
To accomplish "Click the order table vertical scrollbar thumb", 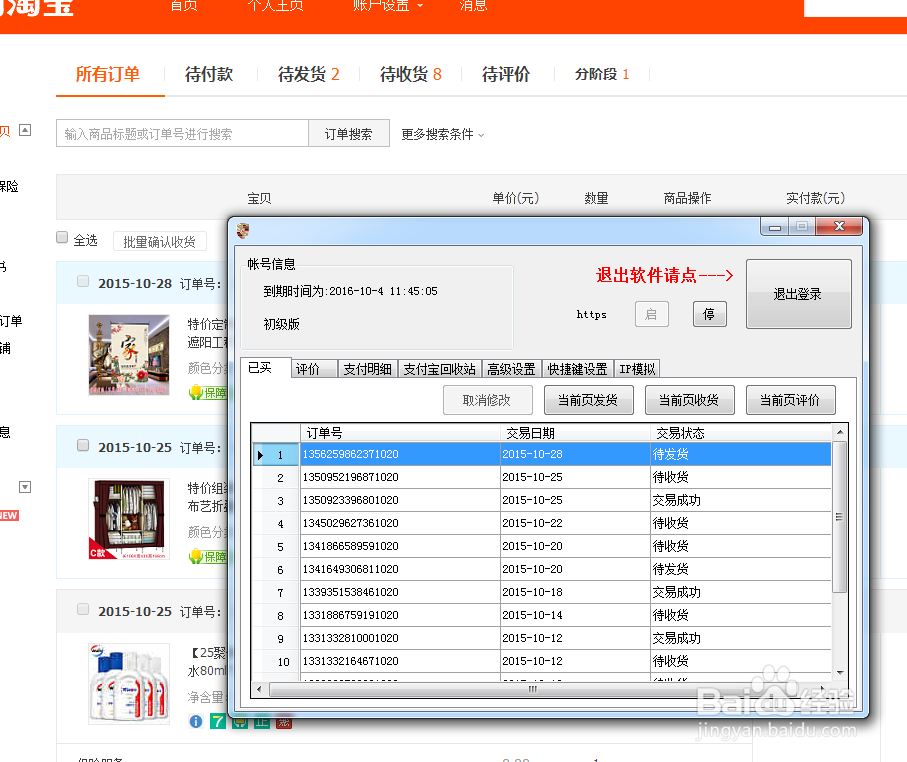I will (x=840, y=516).
